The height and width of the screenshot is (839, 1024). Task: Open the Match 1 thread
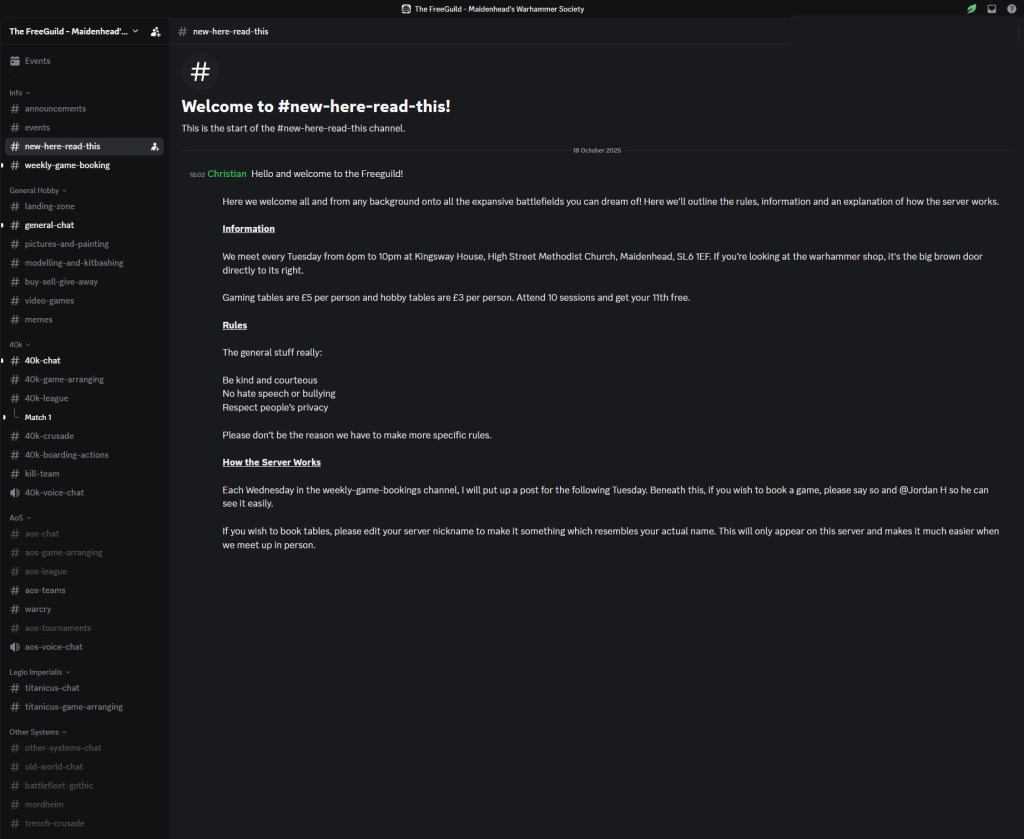coord(38,417)
